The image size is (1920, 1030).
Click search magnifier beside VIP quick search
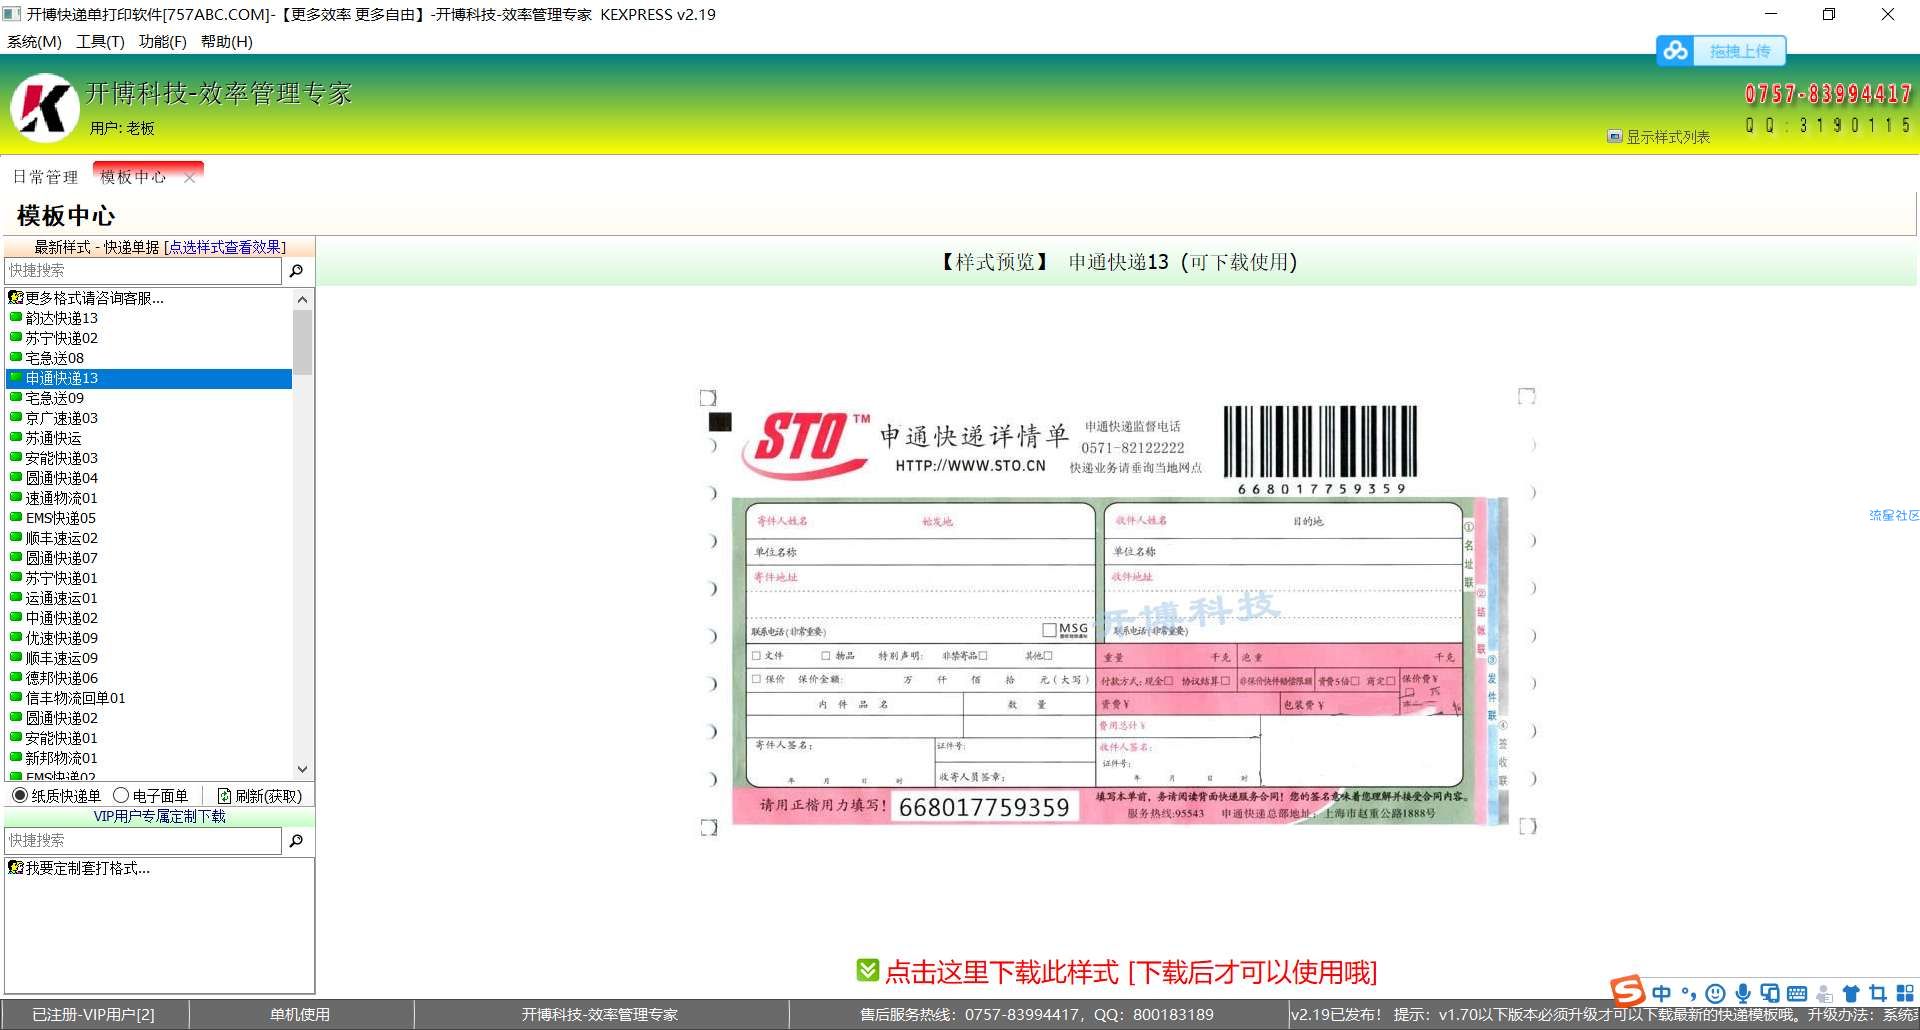tap(296, 841)
